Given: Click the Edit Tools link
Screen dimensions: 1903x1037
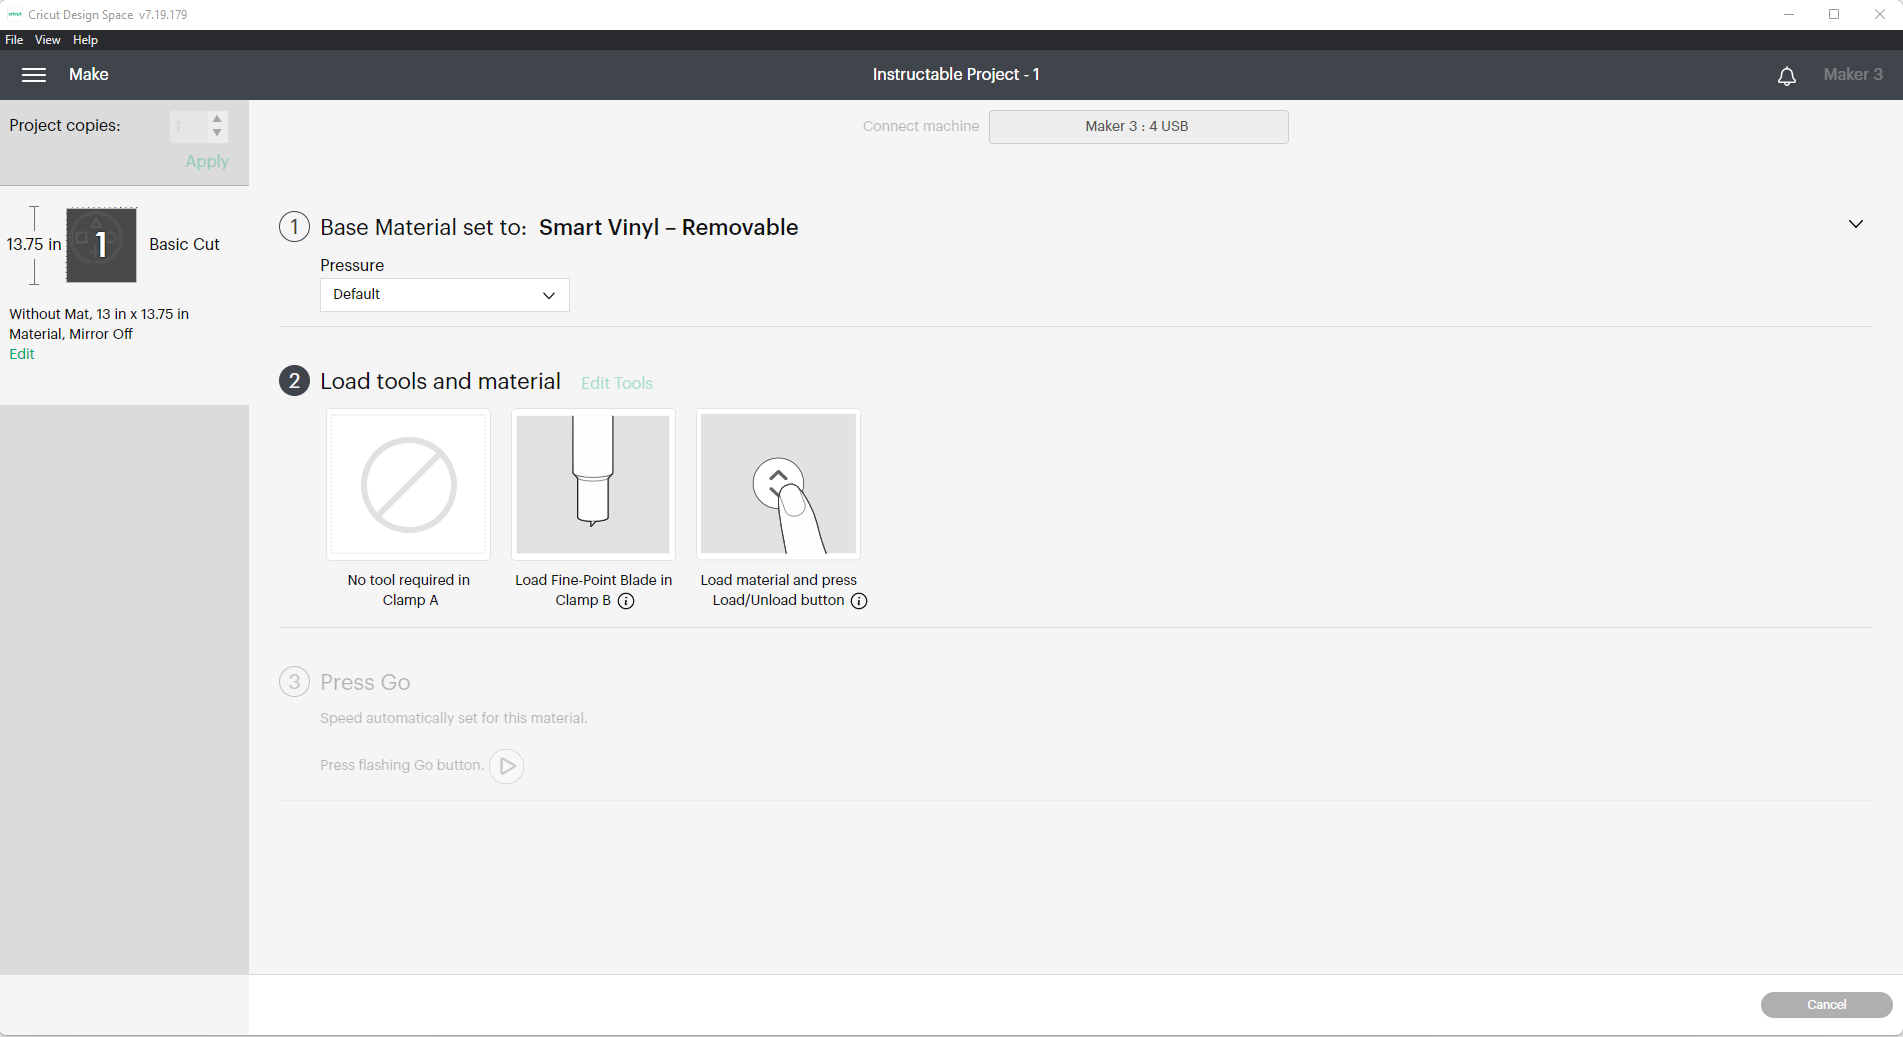Looking at the screenshot, I should (617, 383).
